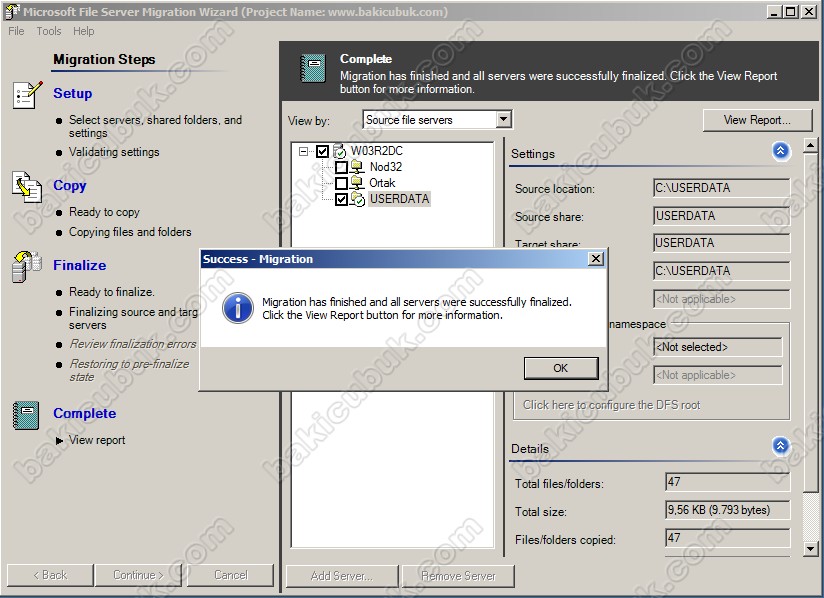Select the W03R2DC server node
Image resolution: width=824 pixels, height=598 pixels.
[x=376, y=151]
